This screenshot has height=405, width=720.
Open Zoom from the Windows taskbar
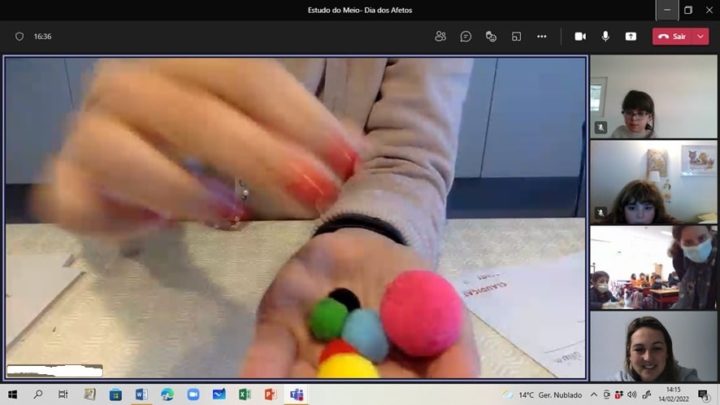193,395
